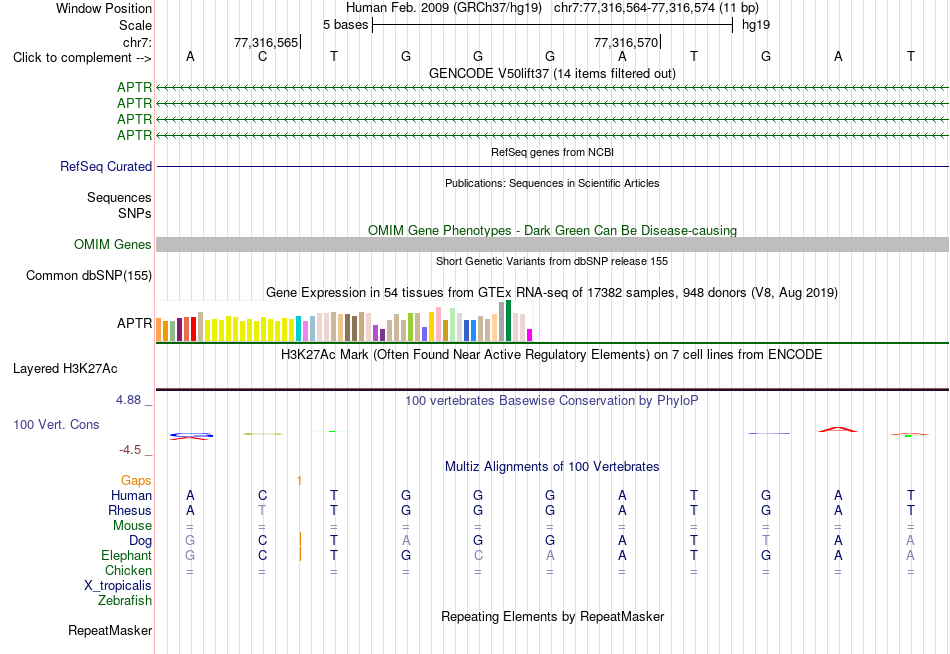Click the Window Position label
This screenshot has height=654, width=950.
click(x=104, y=8)
